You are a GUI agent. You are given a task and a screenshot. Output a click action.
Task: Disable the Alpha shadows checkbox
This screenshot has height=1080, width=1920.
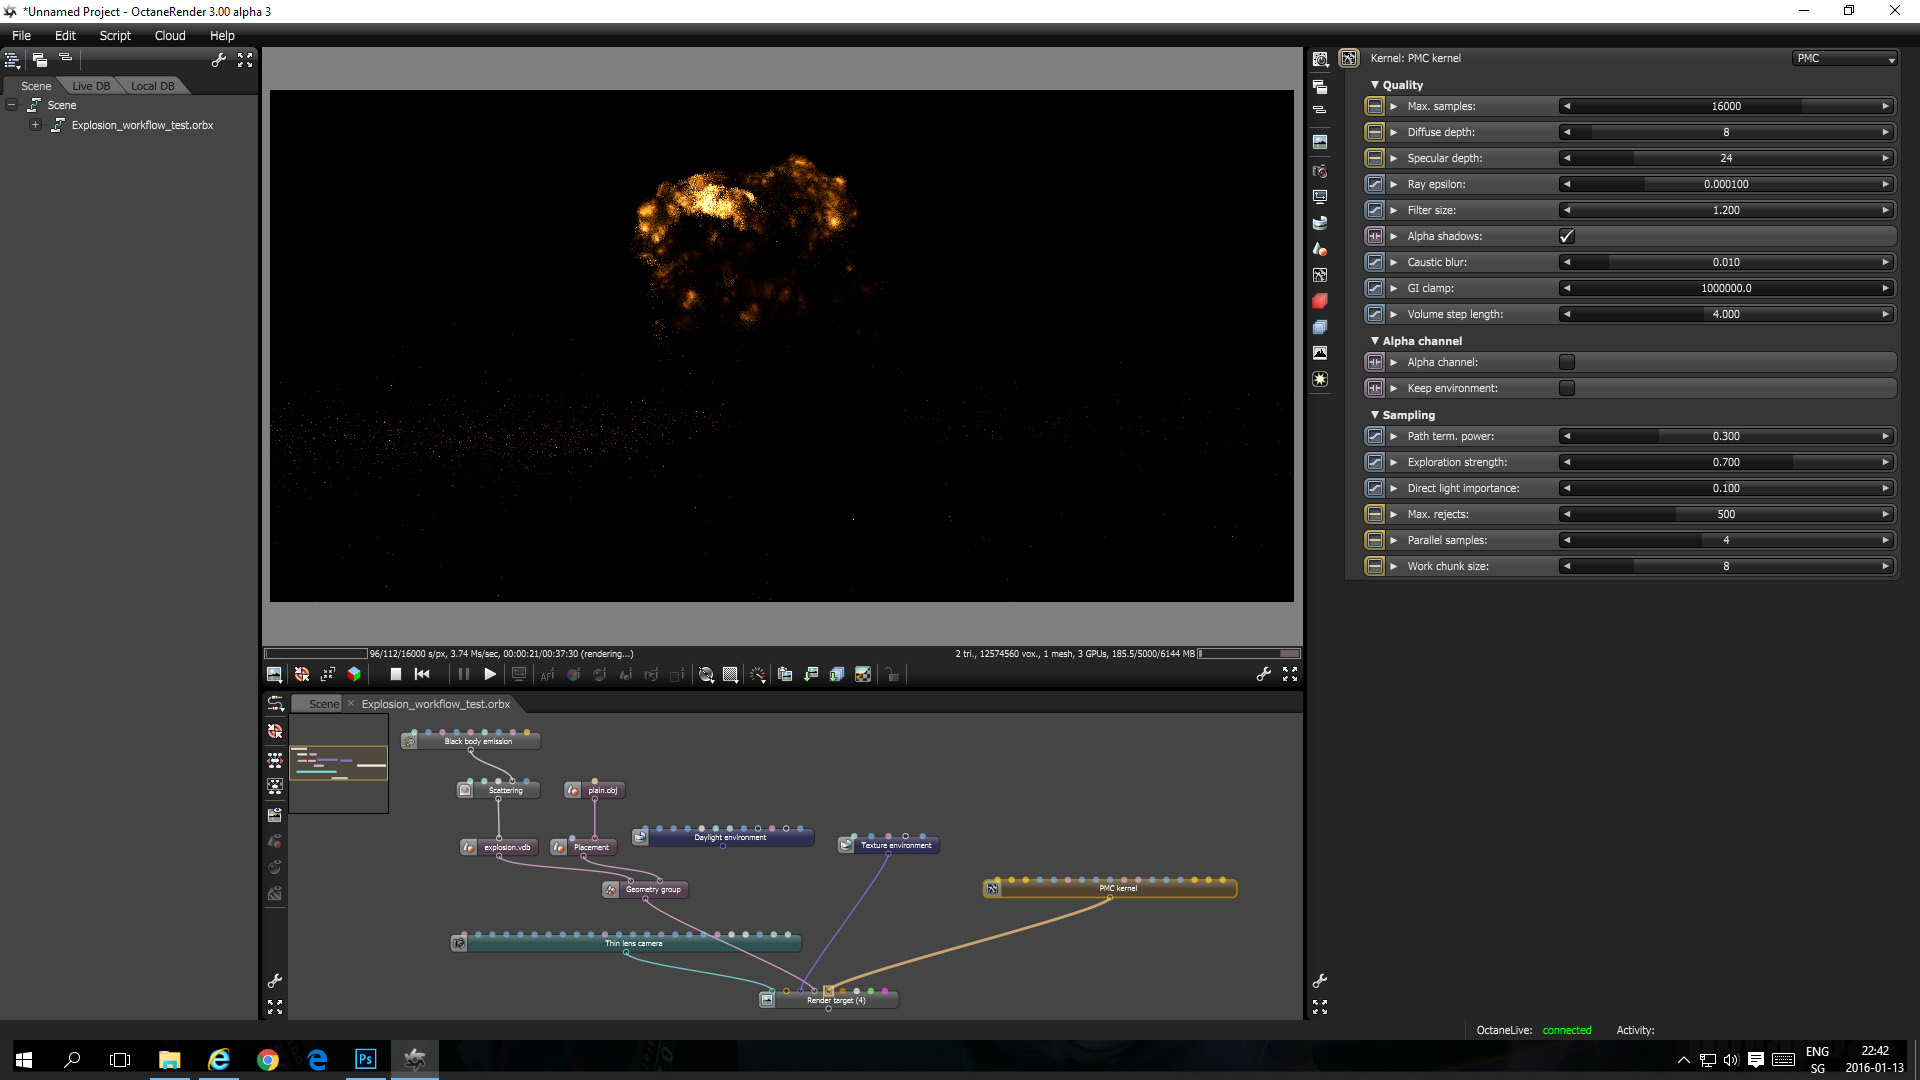[x=1566, y=236]
